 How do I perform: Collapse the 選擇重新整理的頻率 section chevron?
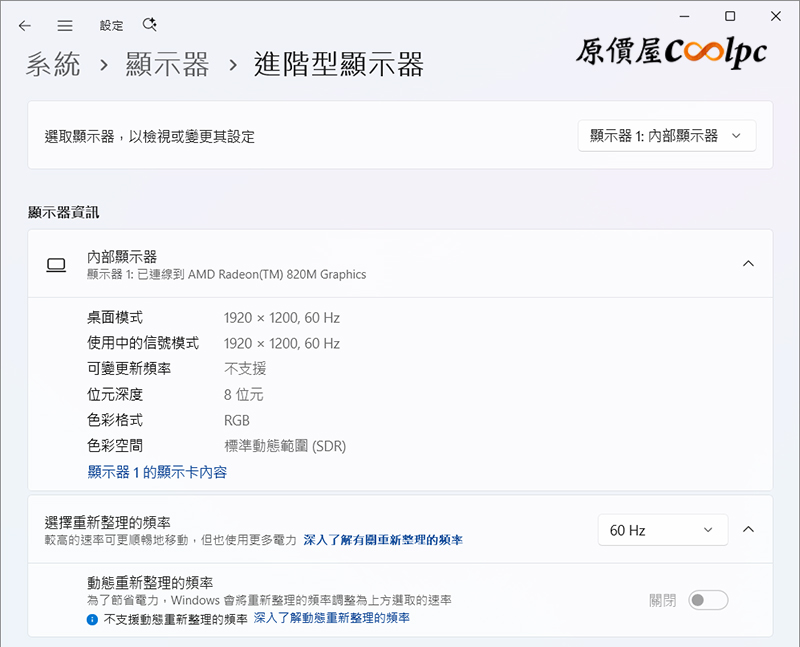748,530
